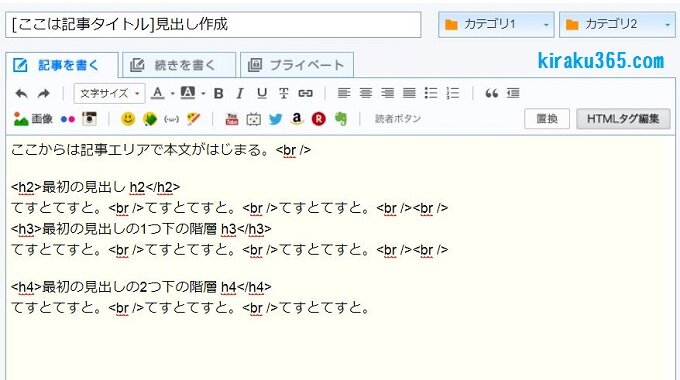Viewport: 680px width, 380px height.
Task: Align text left
Action: point(344,93)
